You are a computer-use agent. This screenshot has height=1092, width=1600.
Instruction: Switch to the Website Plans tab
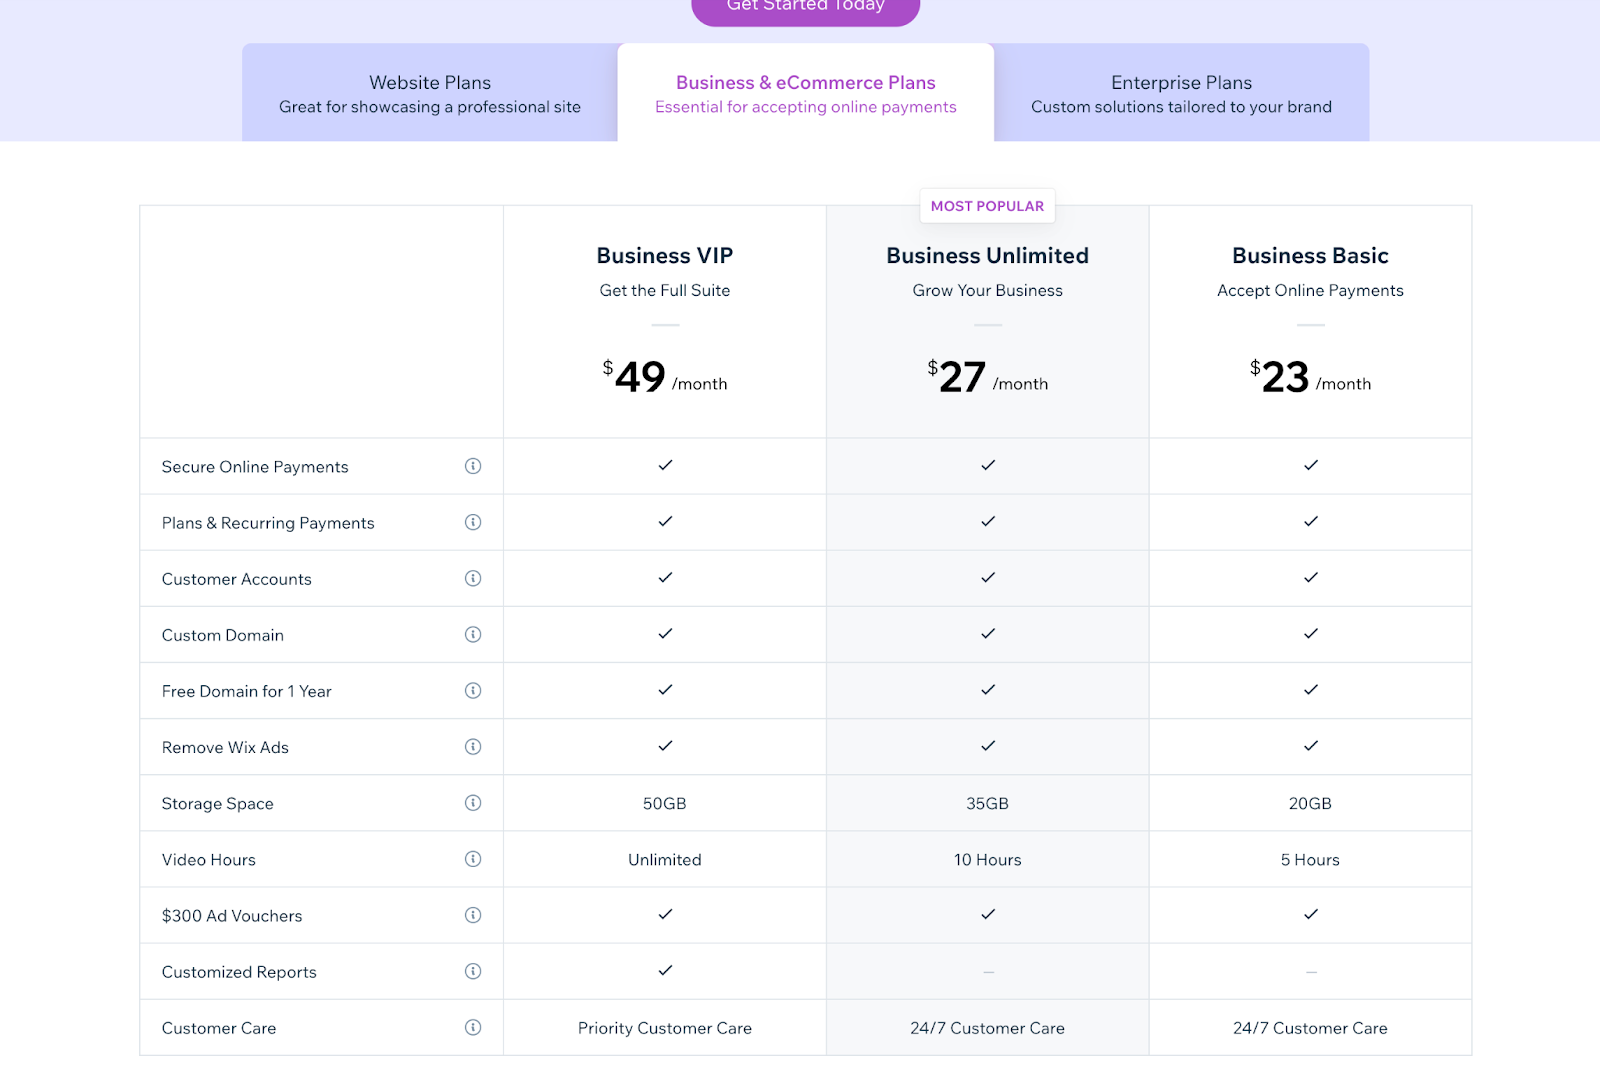(x=430, y=93)
